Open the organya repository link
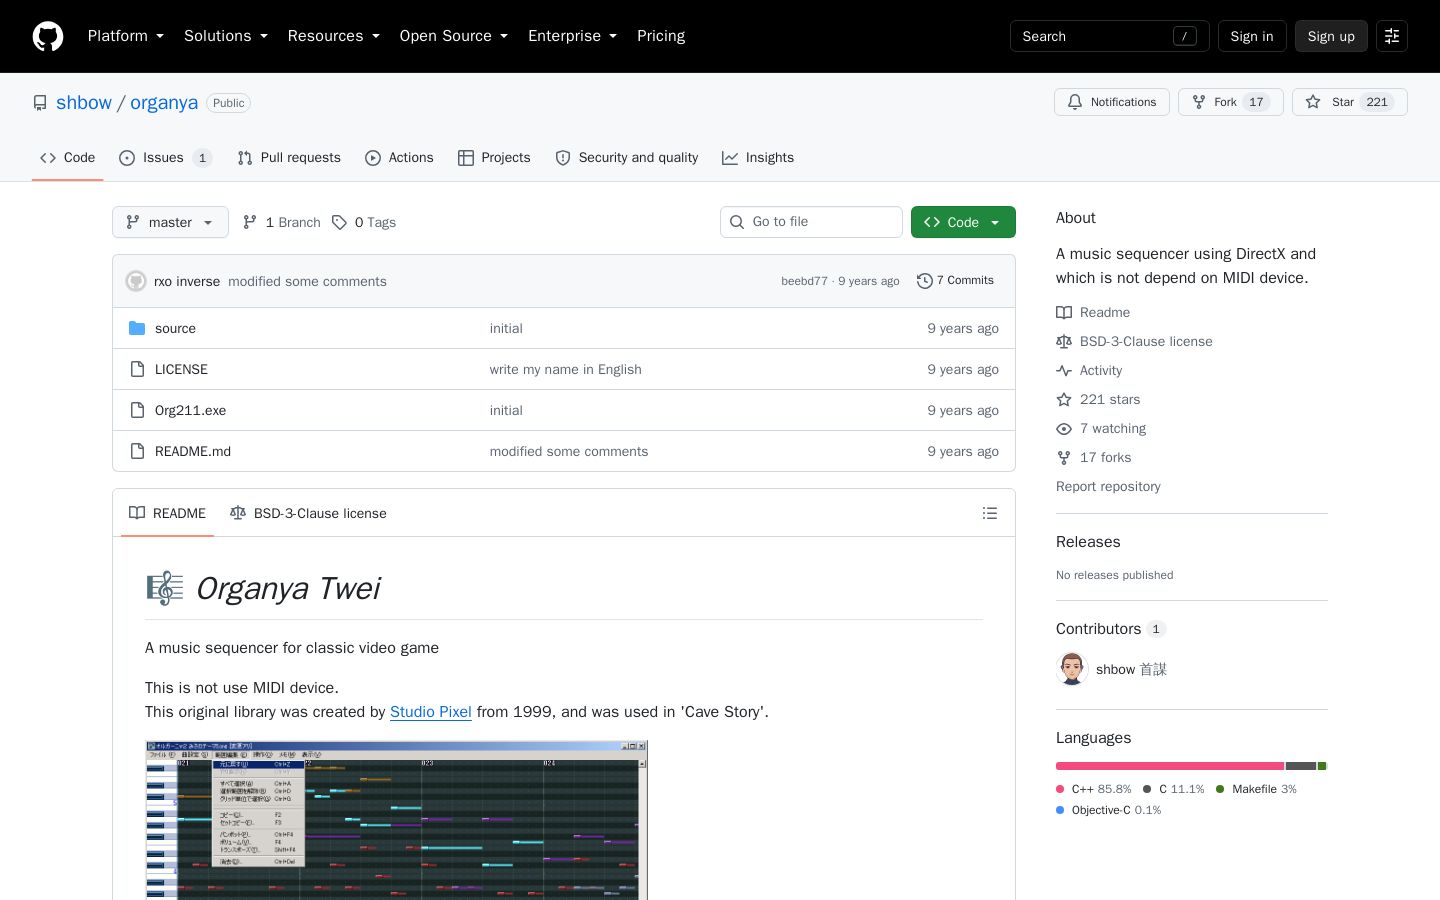Screen dimensions: 1440x900 tap(164, 103)
